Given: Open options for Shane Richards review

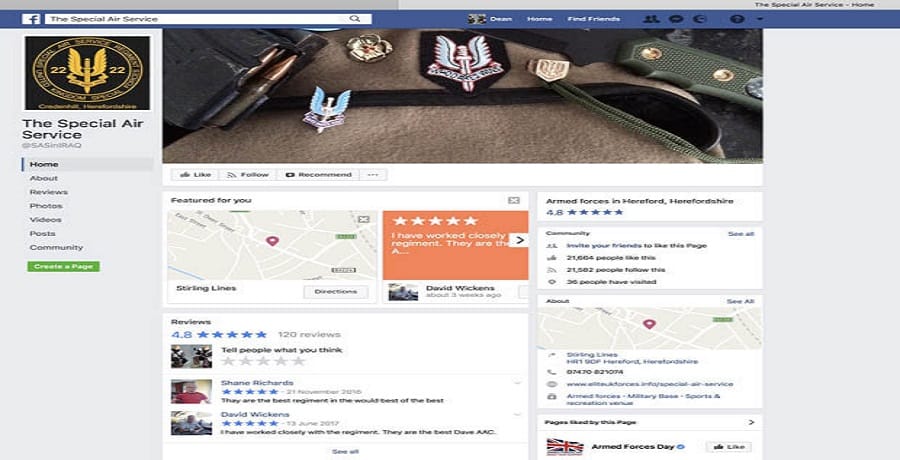Looking at the screenshot, I should click(x=517, y=382).
